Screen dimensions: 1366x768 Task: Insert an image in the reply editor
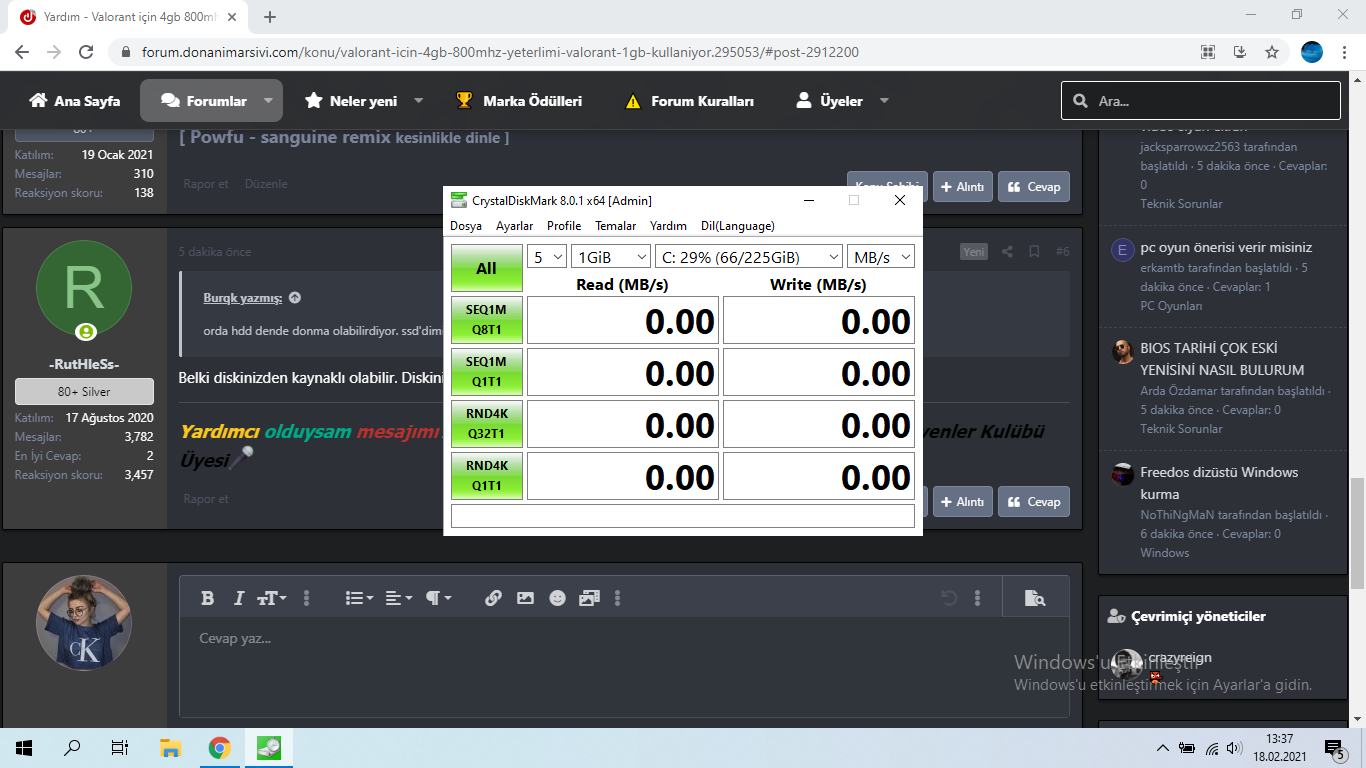525,598
